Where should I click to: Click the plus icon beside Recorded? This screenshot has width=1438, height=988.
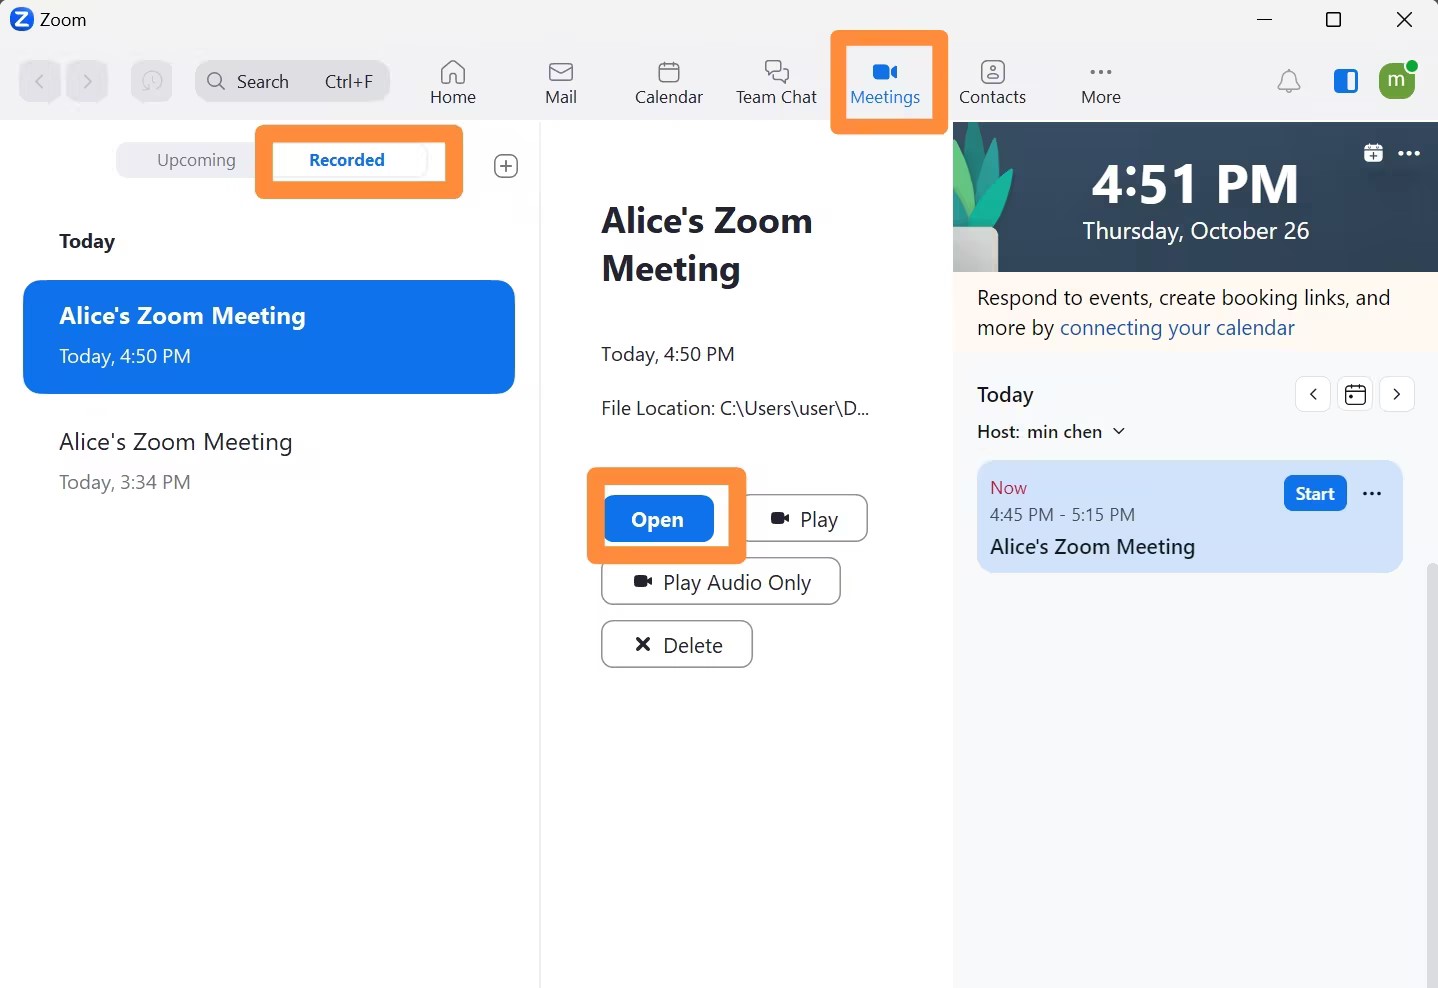point(506,166)
